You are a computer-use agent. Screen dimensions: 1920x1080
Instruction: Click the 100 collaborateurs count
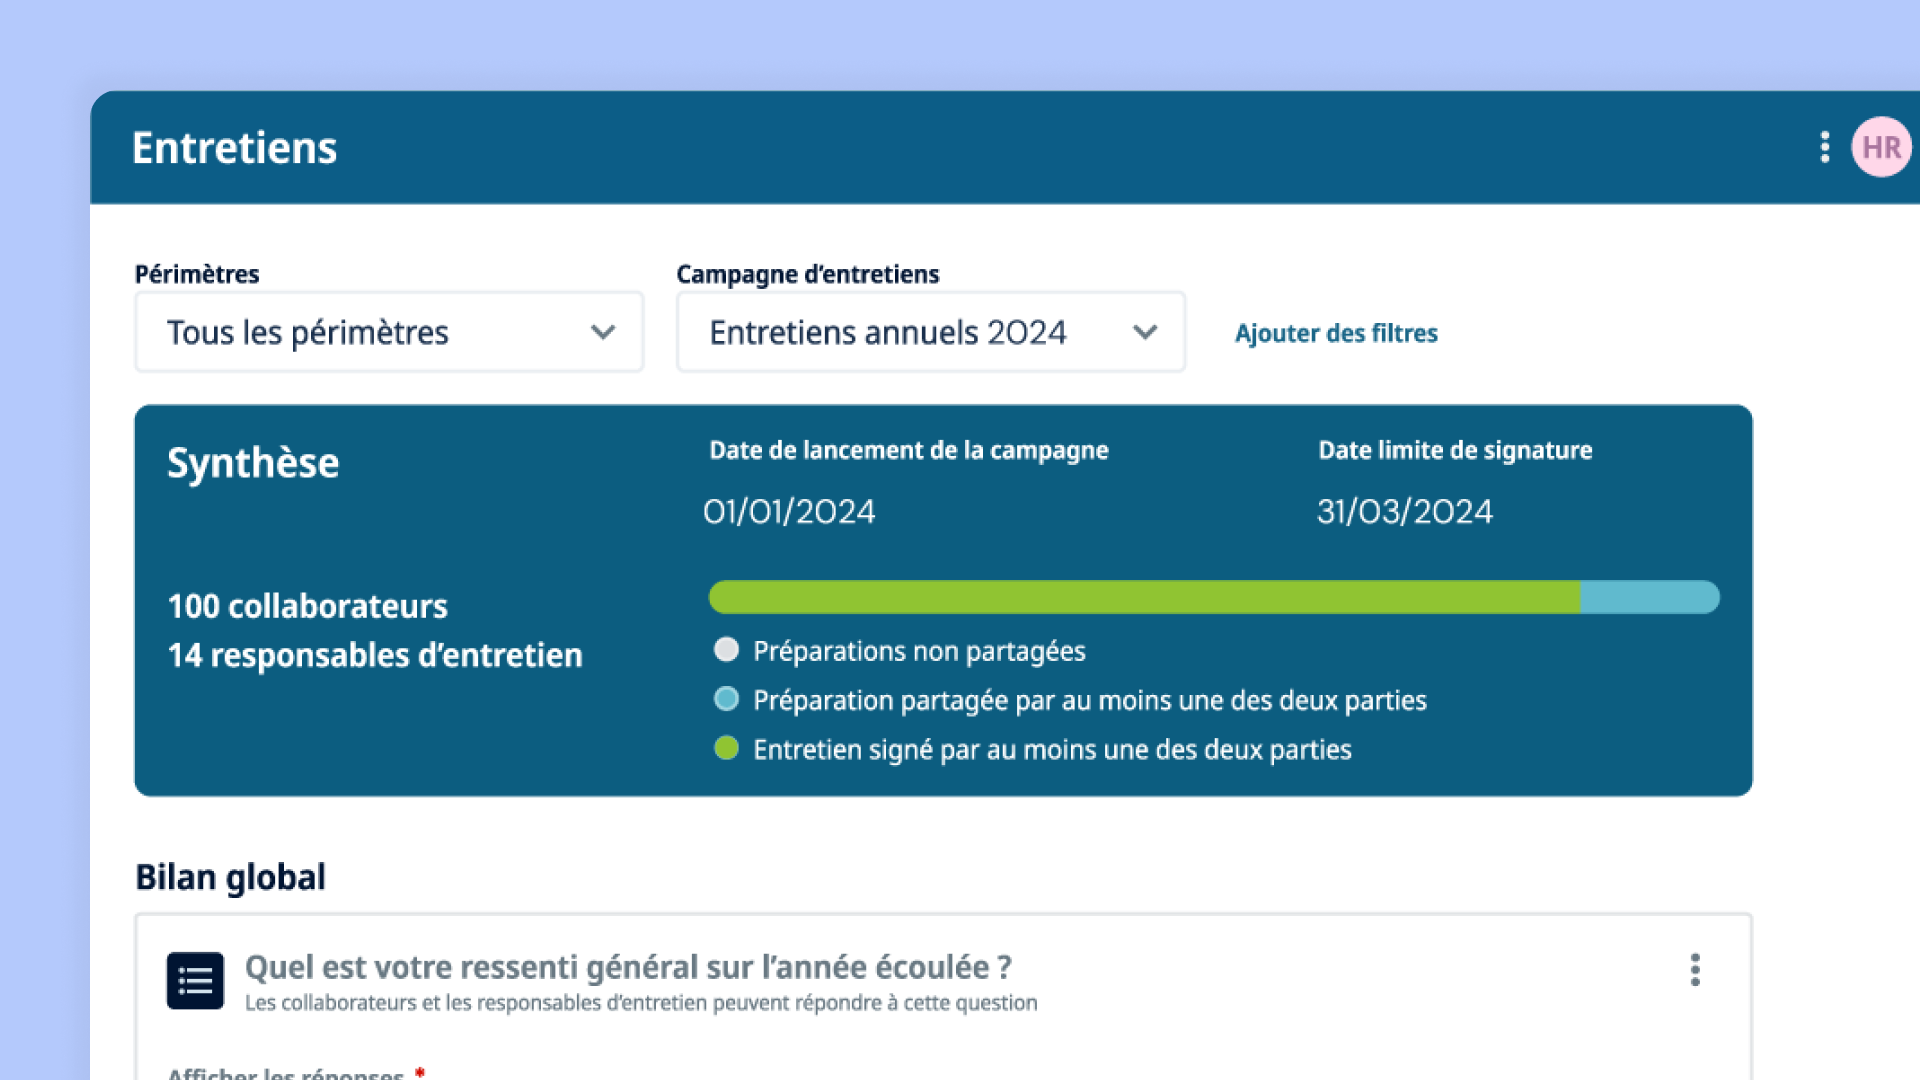pyautogui.click(x=307, y=606)
